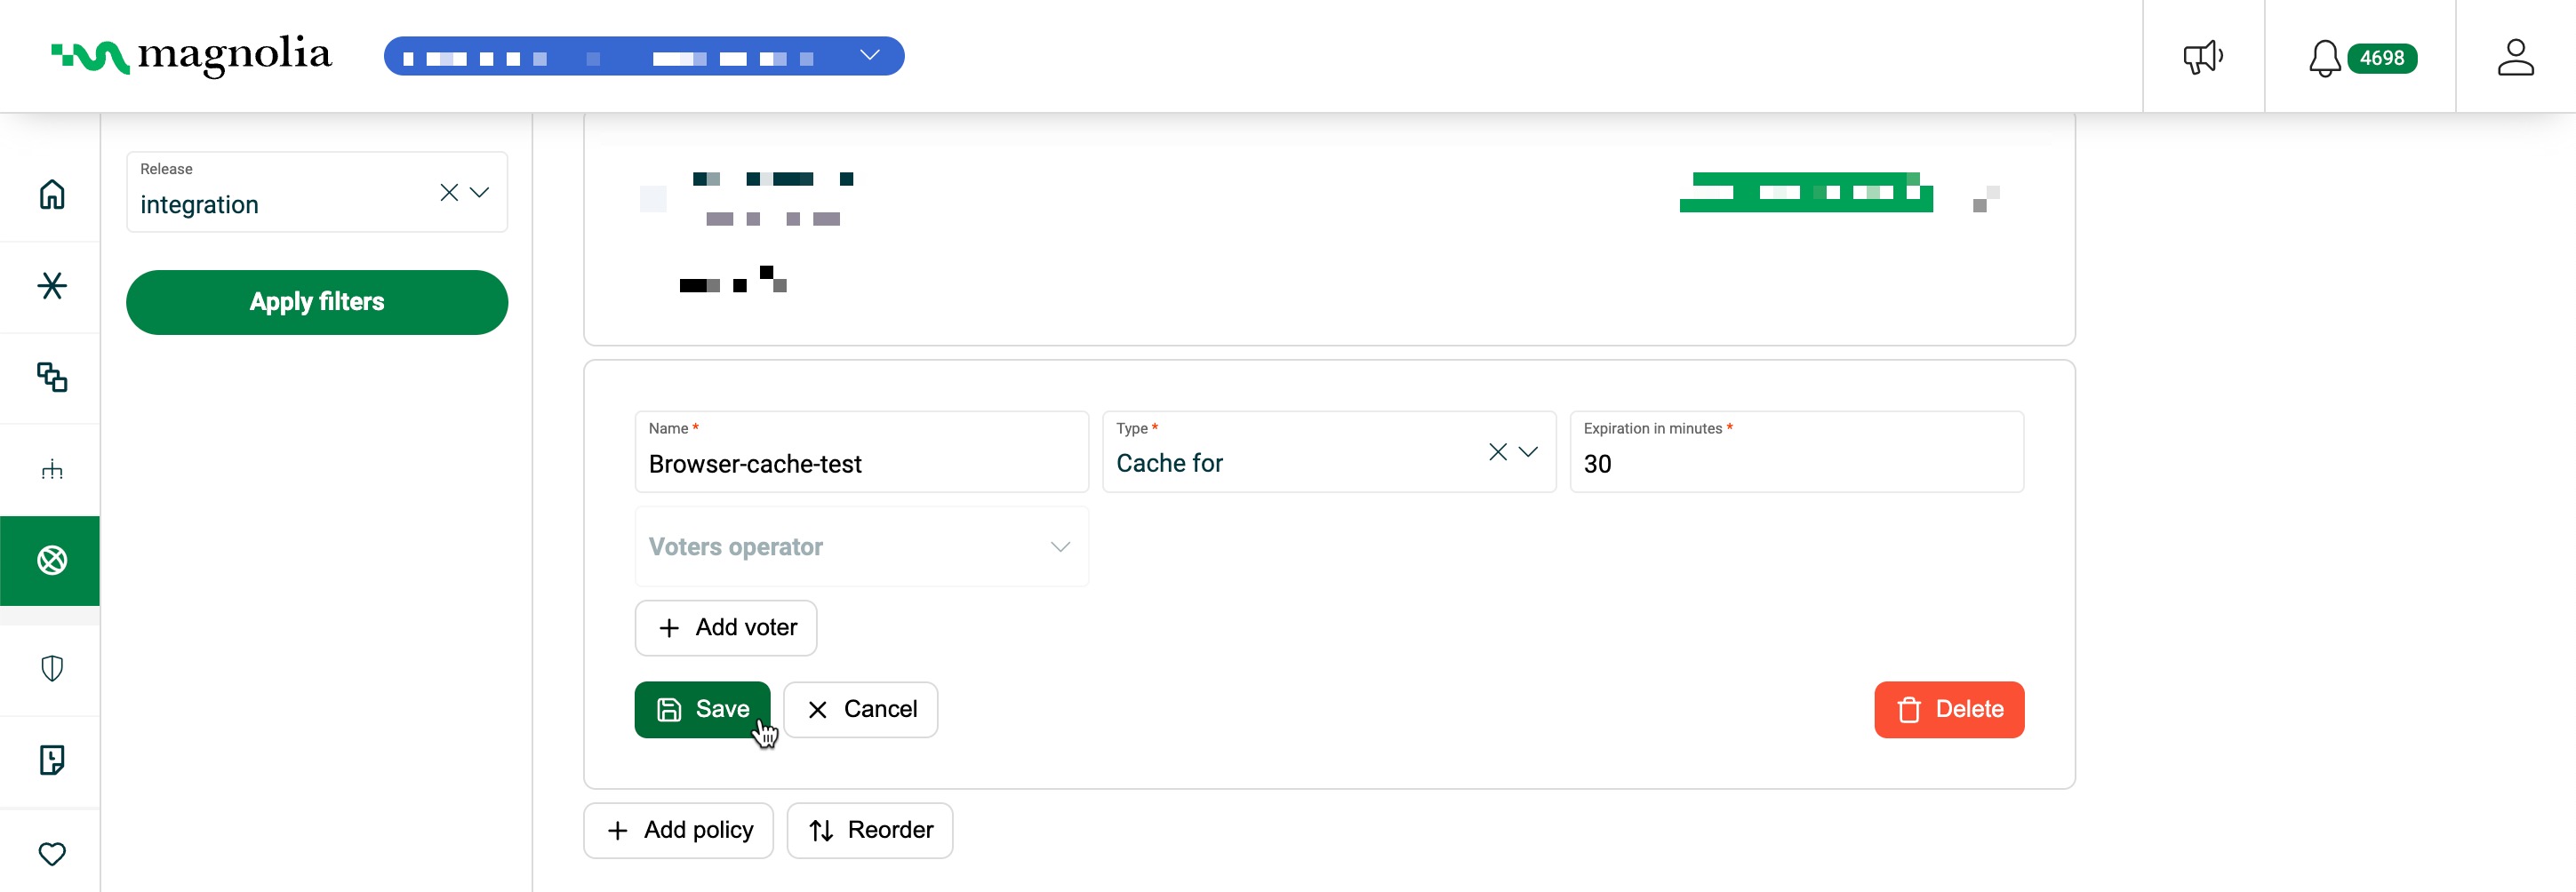2576x892 pixels.
Task: Save the Browser-cache-test policy
Action: 702,709
